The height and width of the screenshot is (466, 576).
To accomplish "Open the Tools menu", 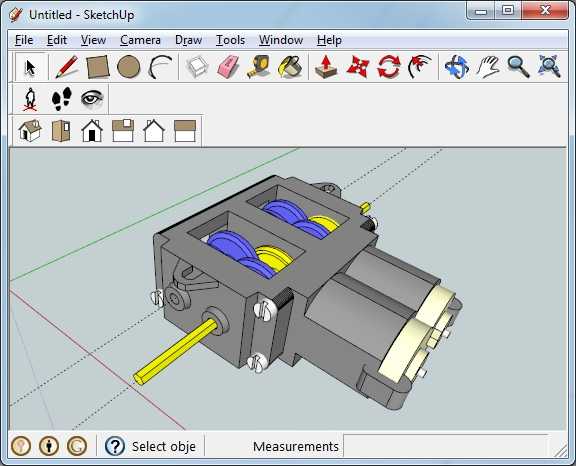I will 230,40.
